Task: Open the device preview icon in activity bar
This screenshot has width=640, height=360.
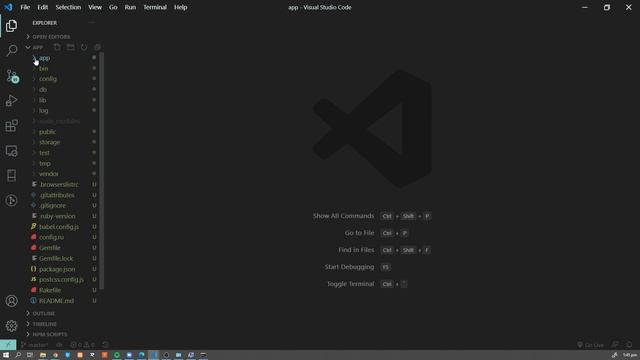Action: pos(11,176)
